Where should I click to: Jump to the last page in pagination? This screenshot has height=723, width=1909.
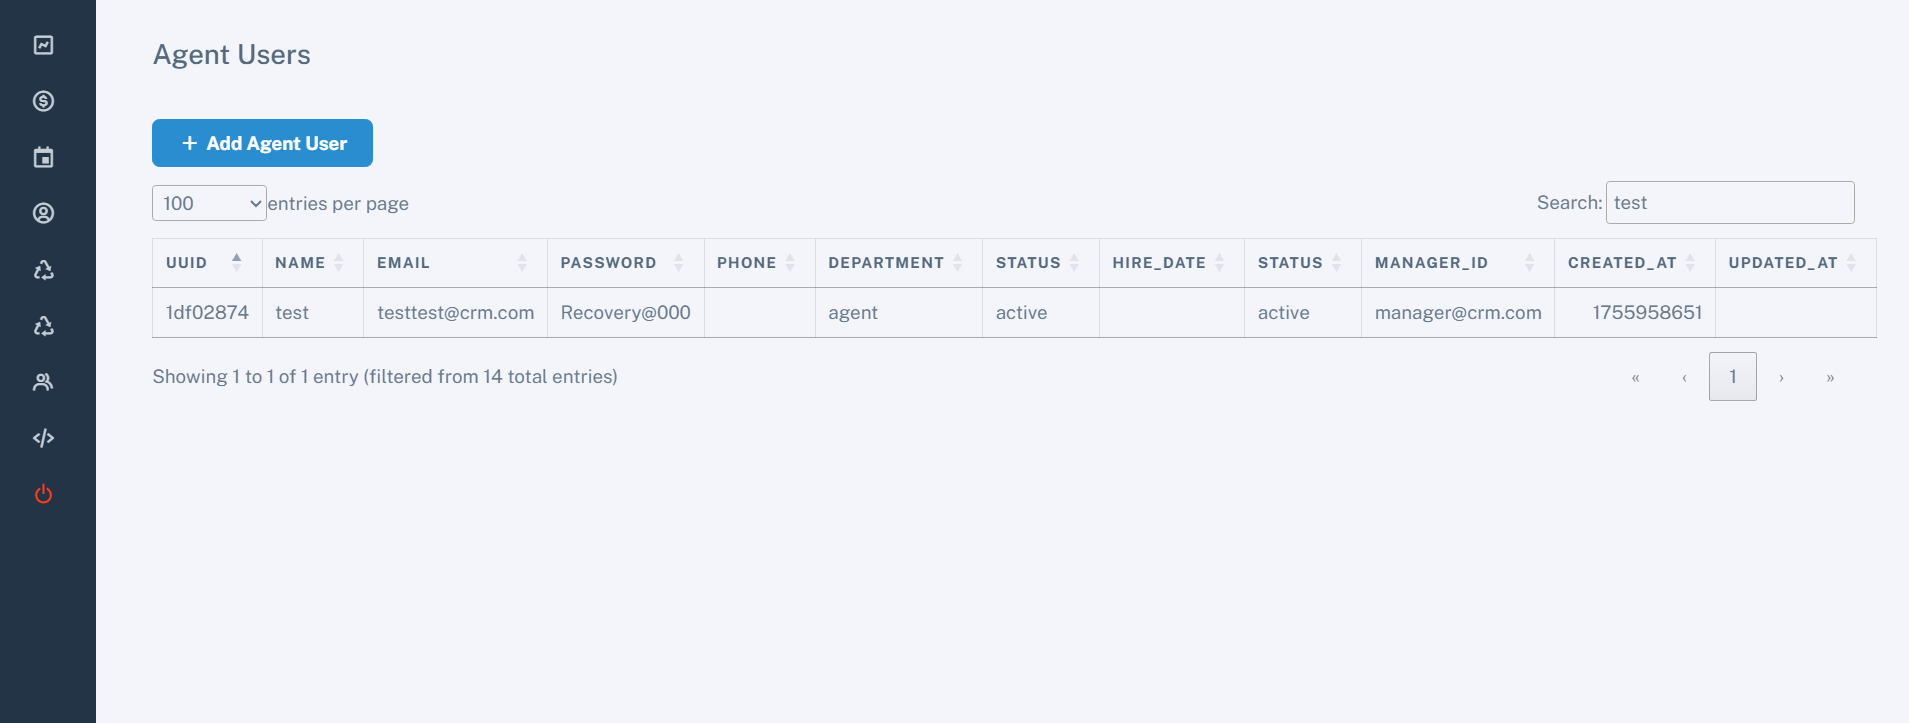1830,378
